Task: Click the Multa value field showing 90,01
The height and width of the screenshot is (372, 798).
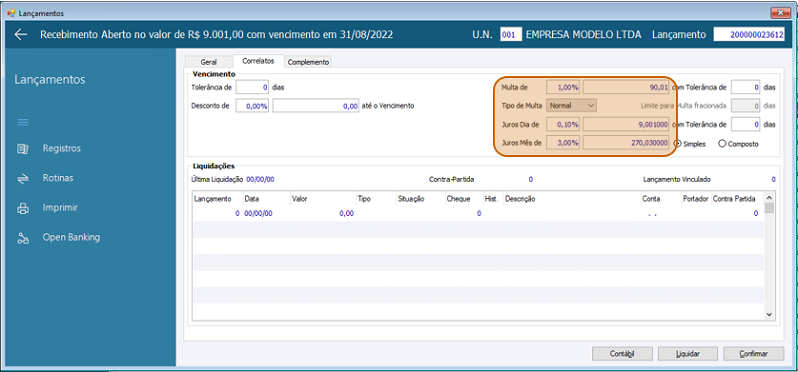Action: [x=626, y=87]
